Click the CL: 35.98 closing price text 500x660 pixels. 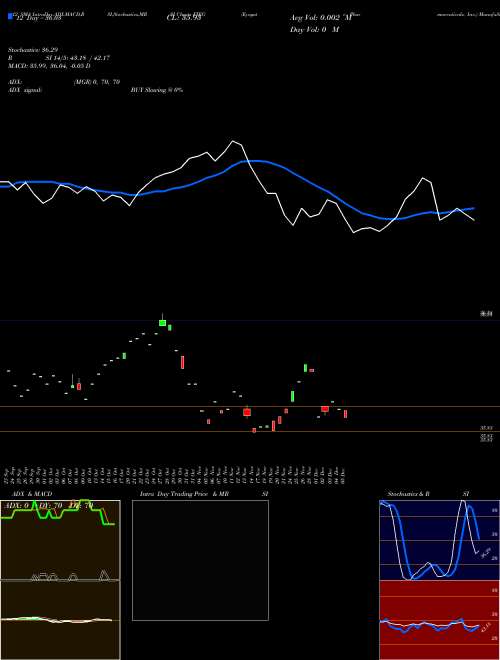[184, 18]
